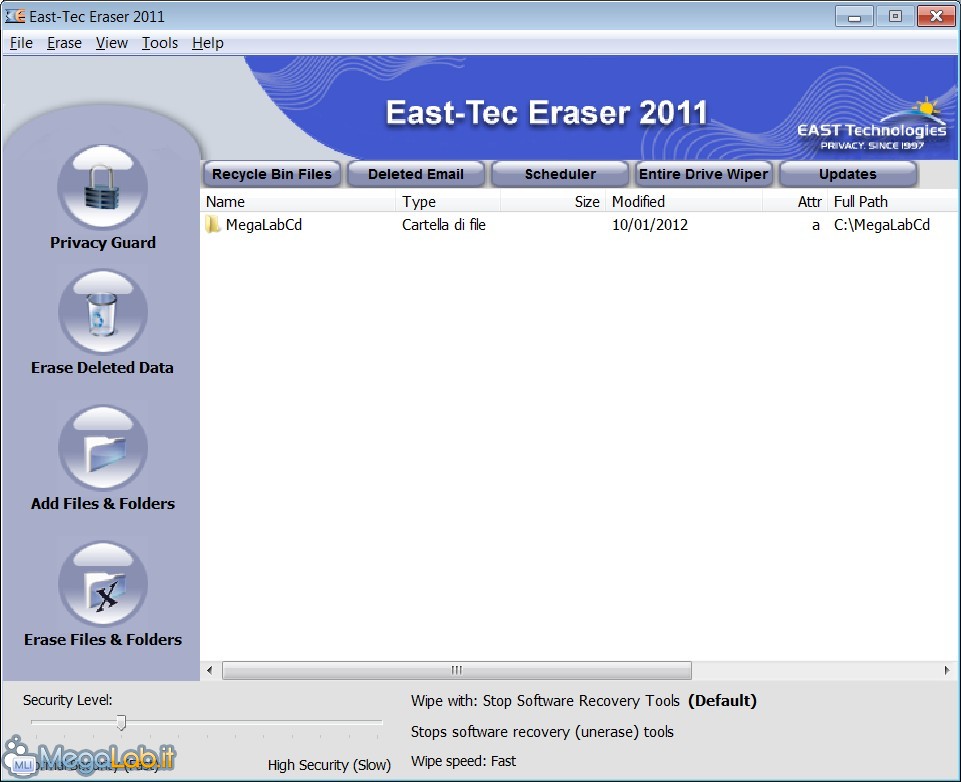Click the MegaLabCd folder icon
This screenshot has width=961, height=782.
(213, 224)
